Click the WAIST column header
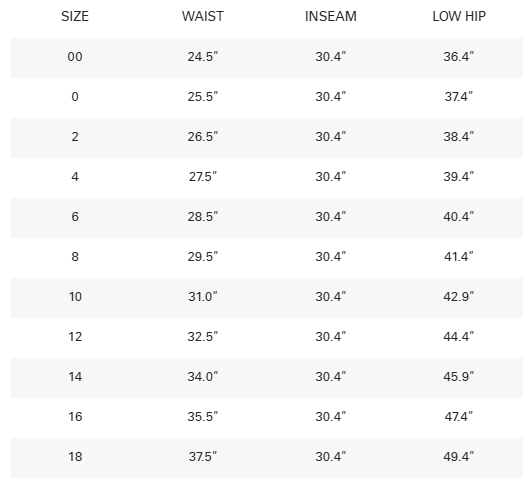Viewport: 531px width, 487px height. pos(203,16)
